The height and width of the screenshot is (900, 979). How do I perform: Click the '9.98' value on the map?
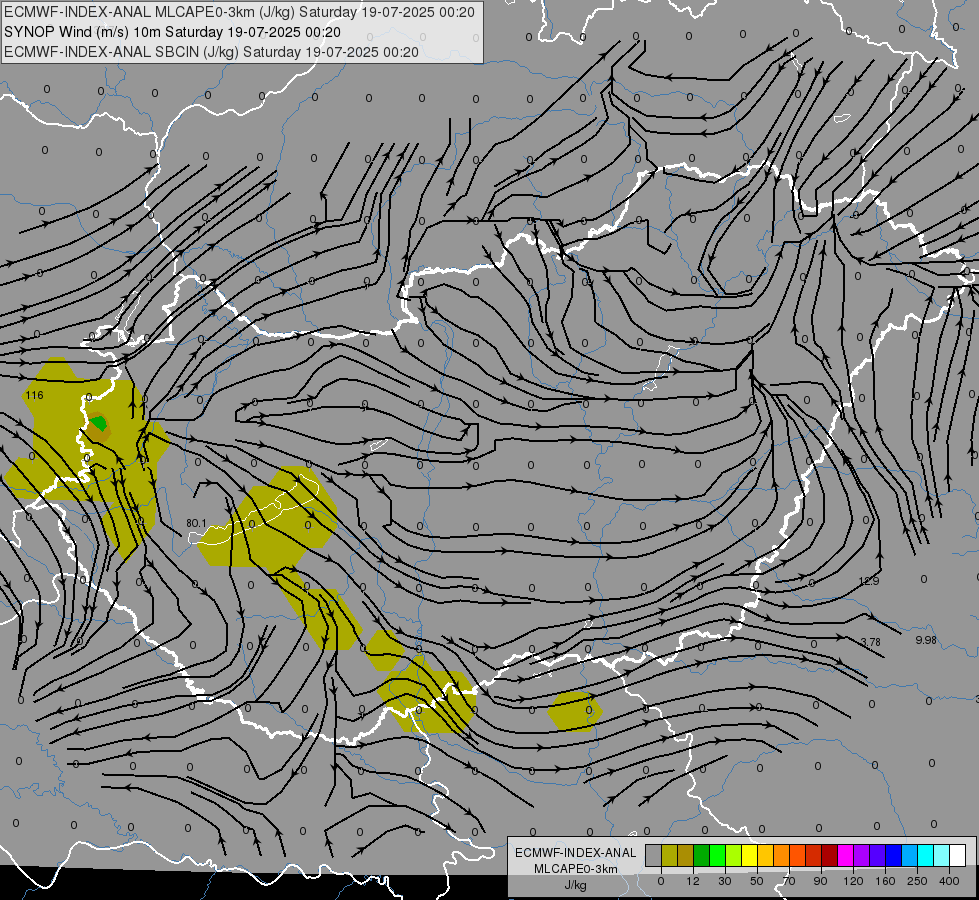coord(926,640)
